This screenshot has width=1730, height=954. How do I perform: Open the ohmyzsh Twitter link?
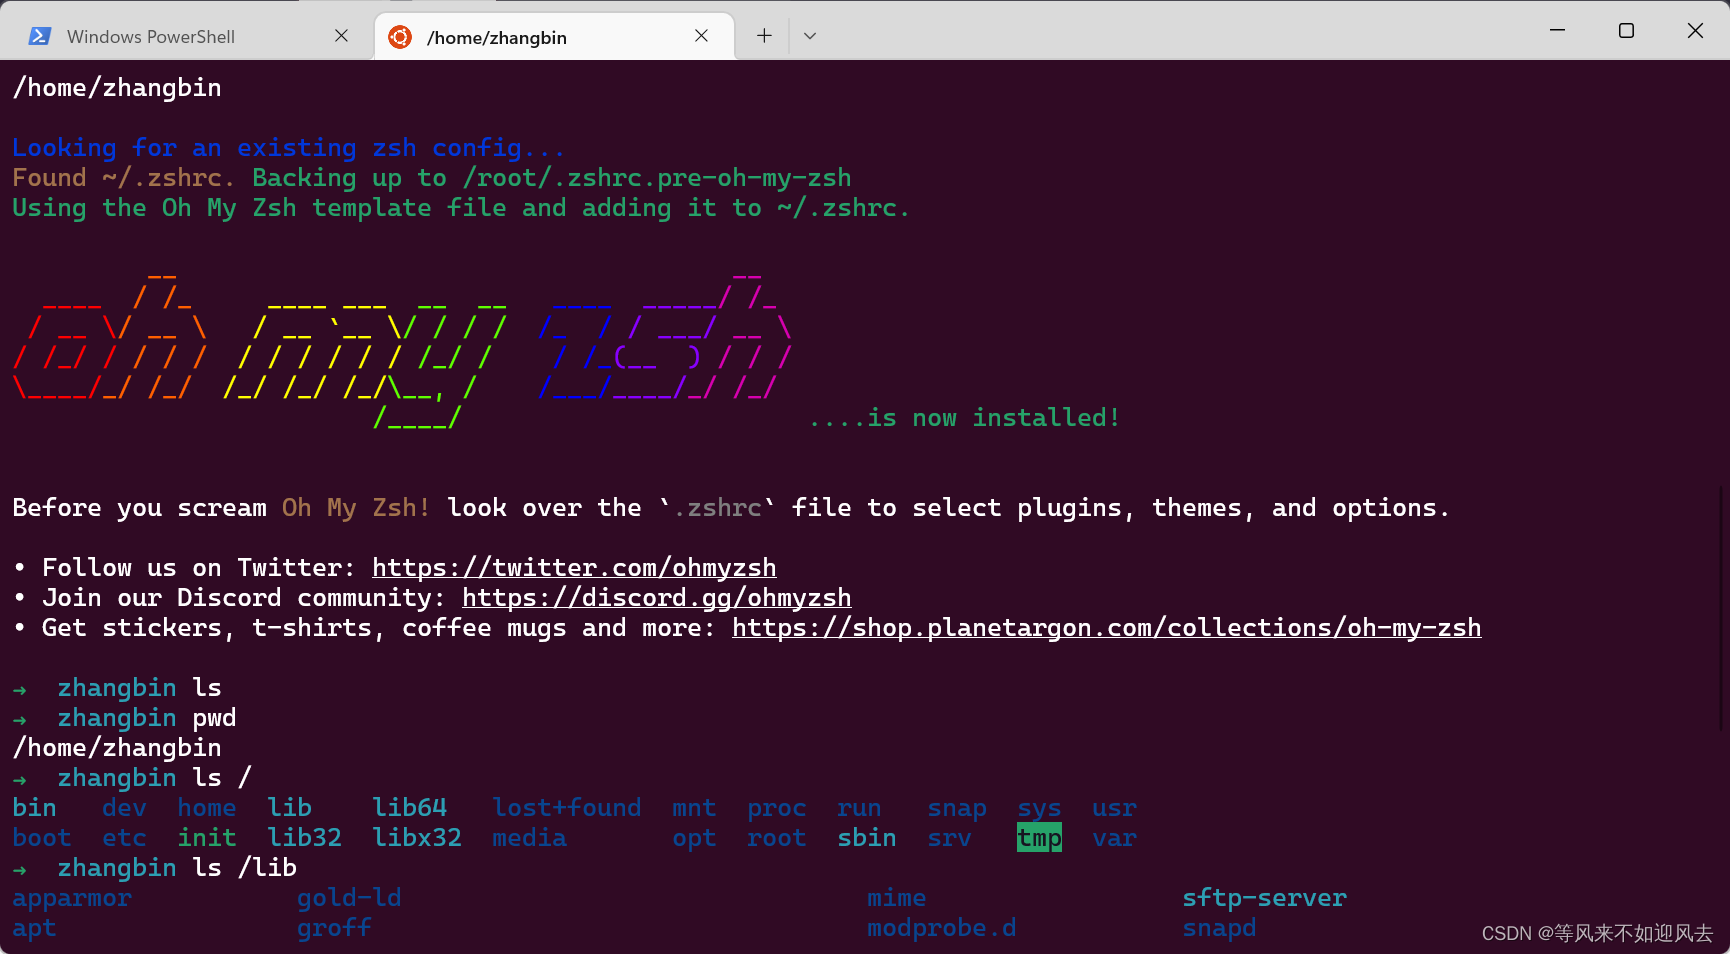(574, 567)
